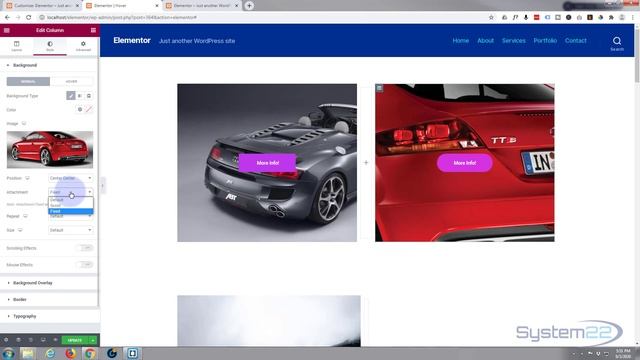The height and width of the screenshot is (360, 640).
Task: Open Chrome from the taskbar
Action: [90, 353]
